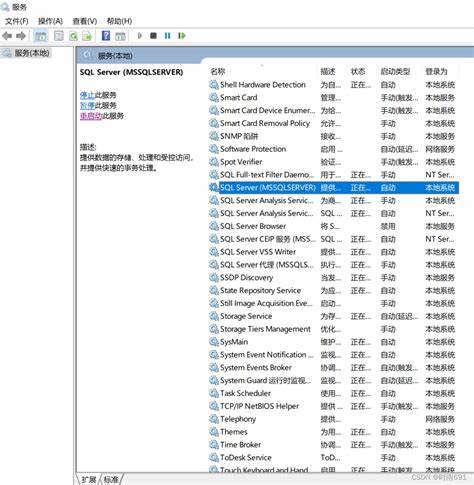474x485 pixels.
Task: Switch to the 标准 tab at the bottom
Action: coord(111,479)
